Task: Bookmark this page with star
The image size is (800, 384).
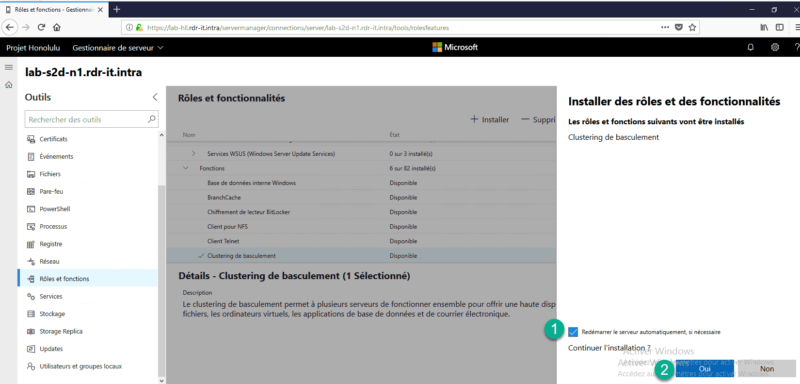Action: coord(692,28)
